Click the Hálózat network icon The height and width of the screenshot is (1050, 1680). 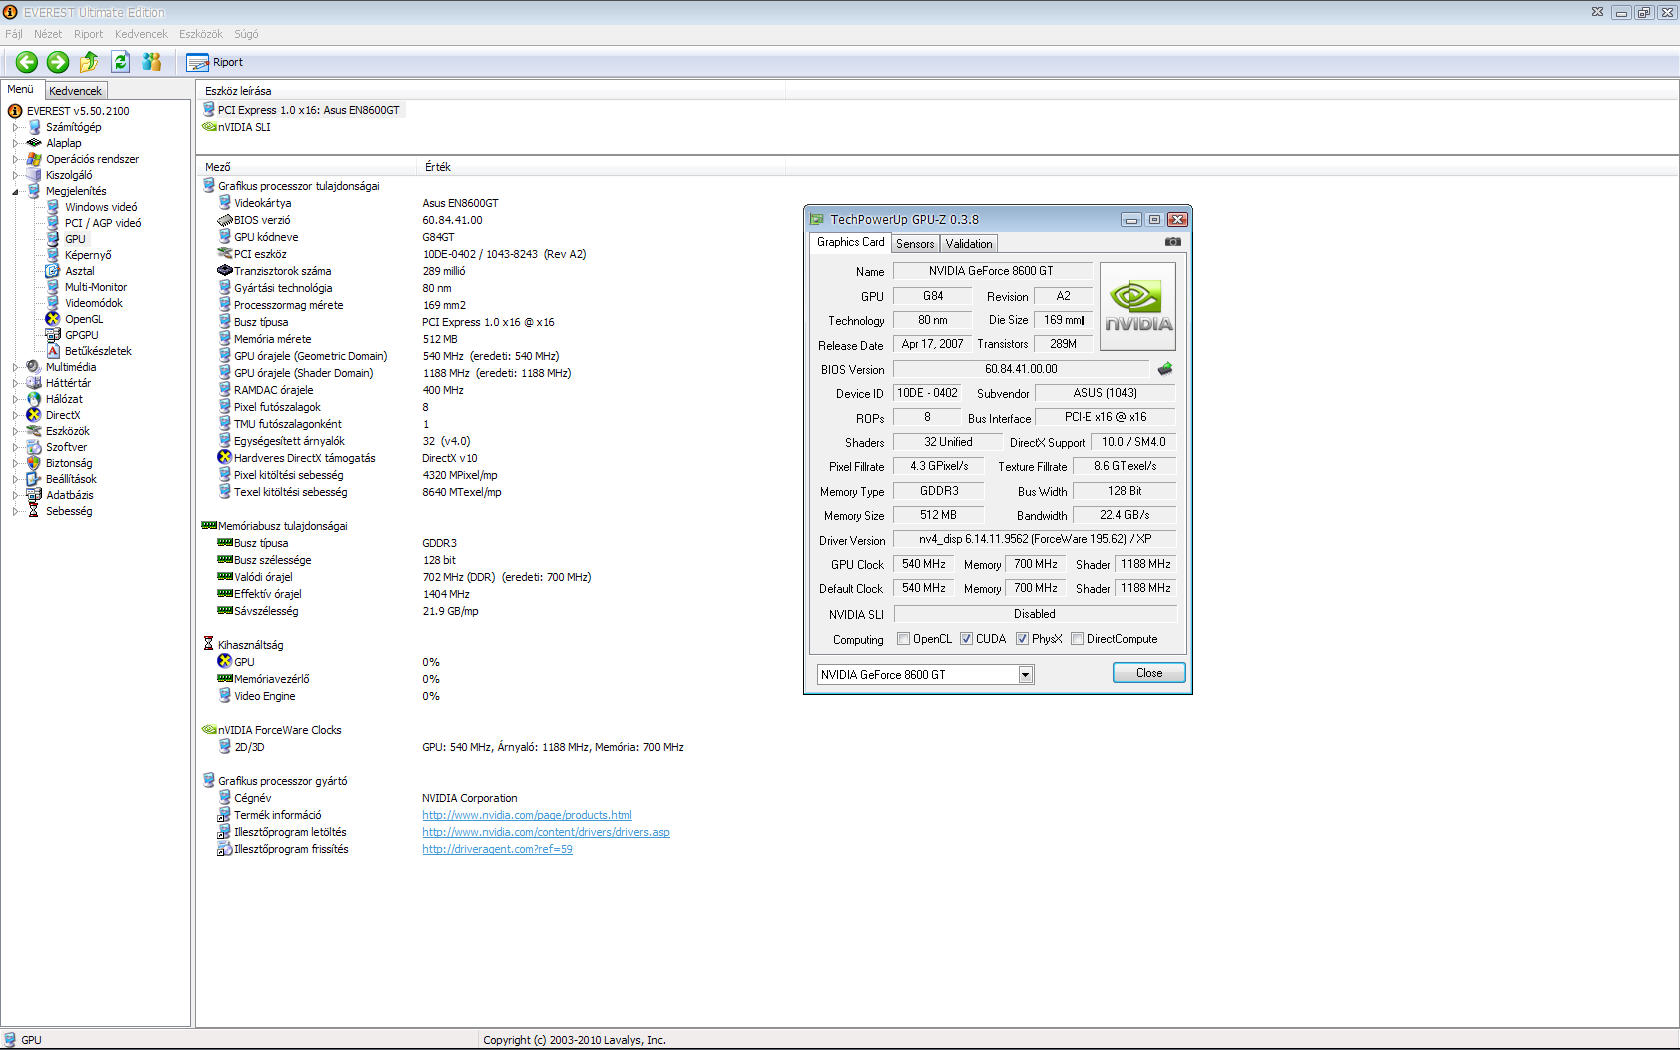(x=34, y=399)
